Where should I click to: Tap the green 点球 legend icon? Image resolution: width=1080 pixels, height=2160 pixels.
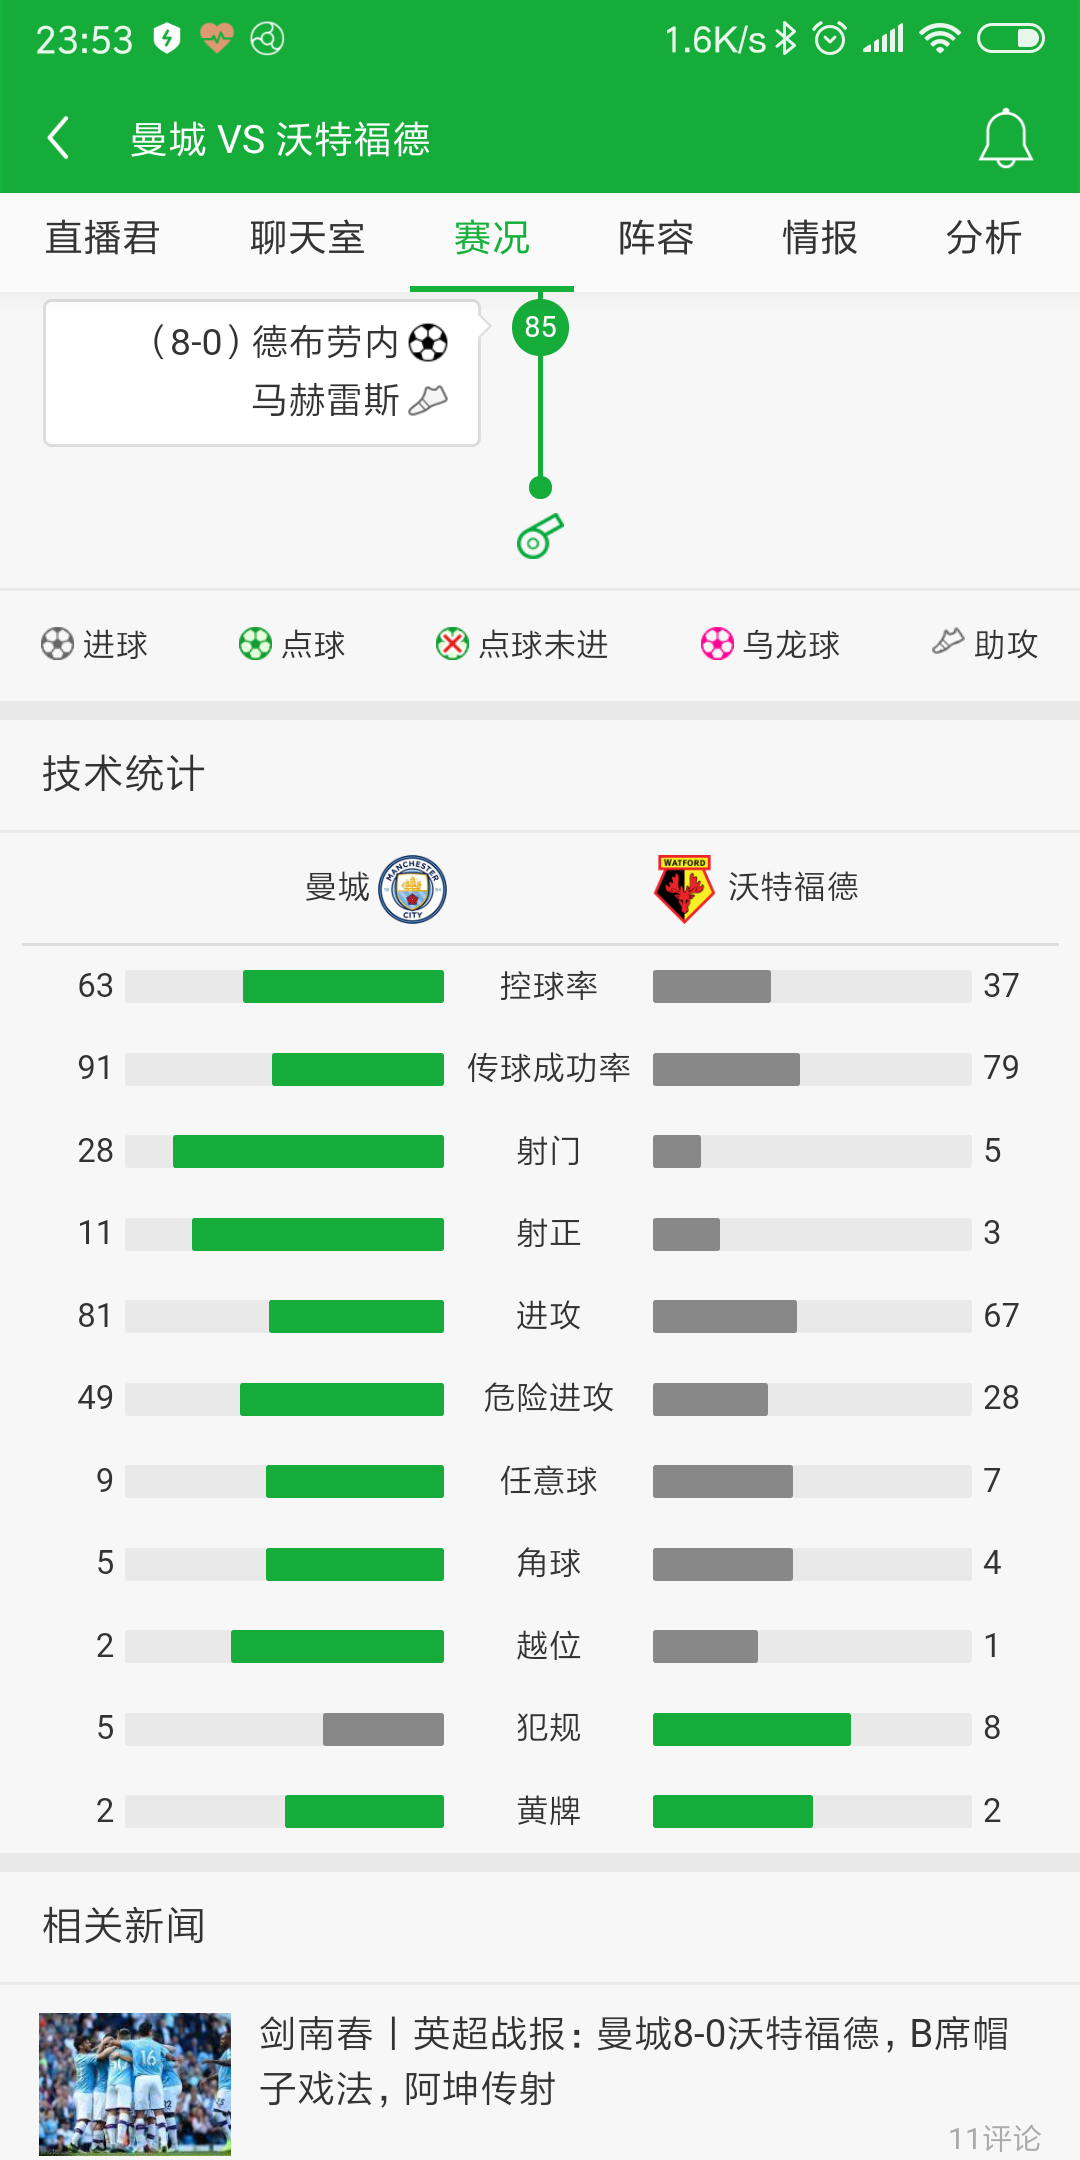coord(255,644)
